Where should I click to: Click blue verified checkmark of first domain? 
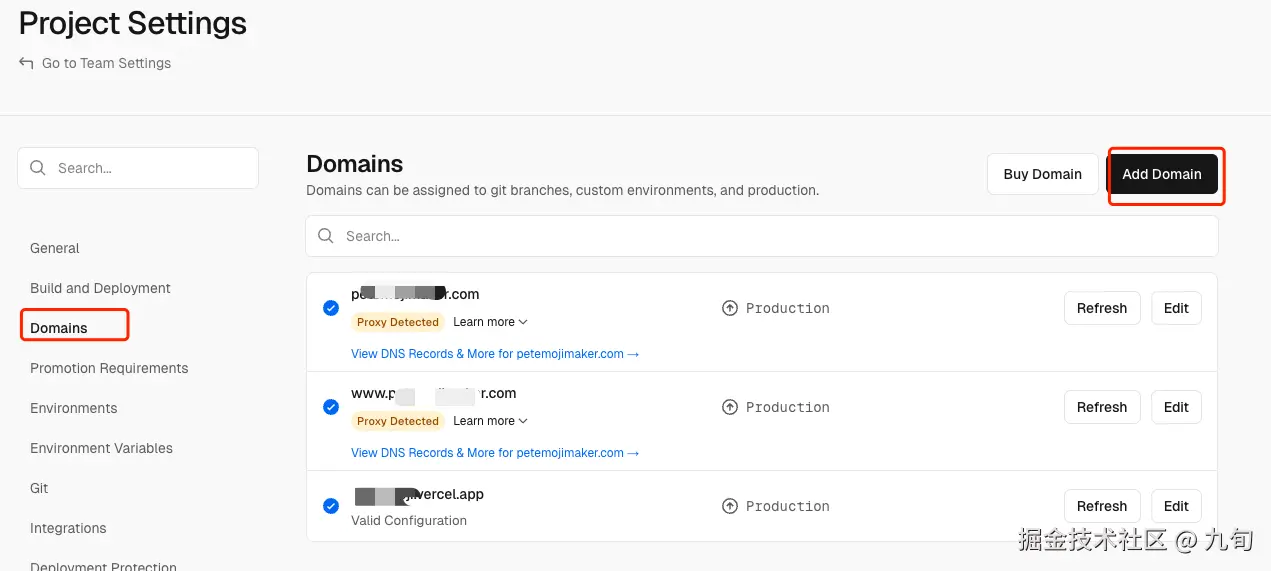pos(331,308)
